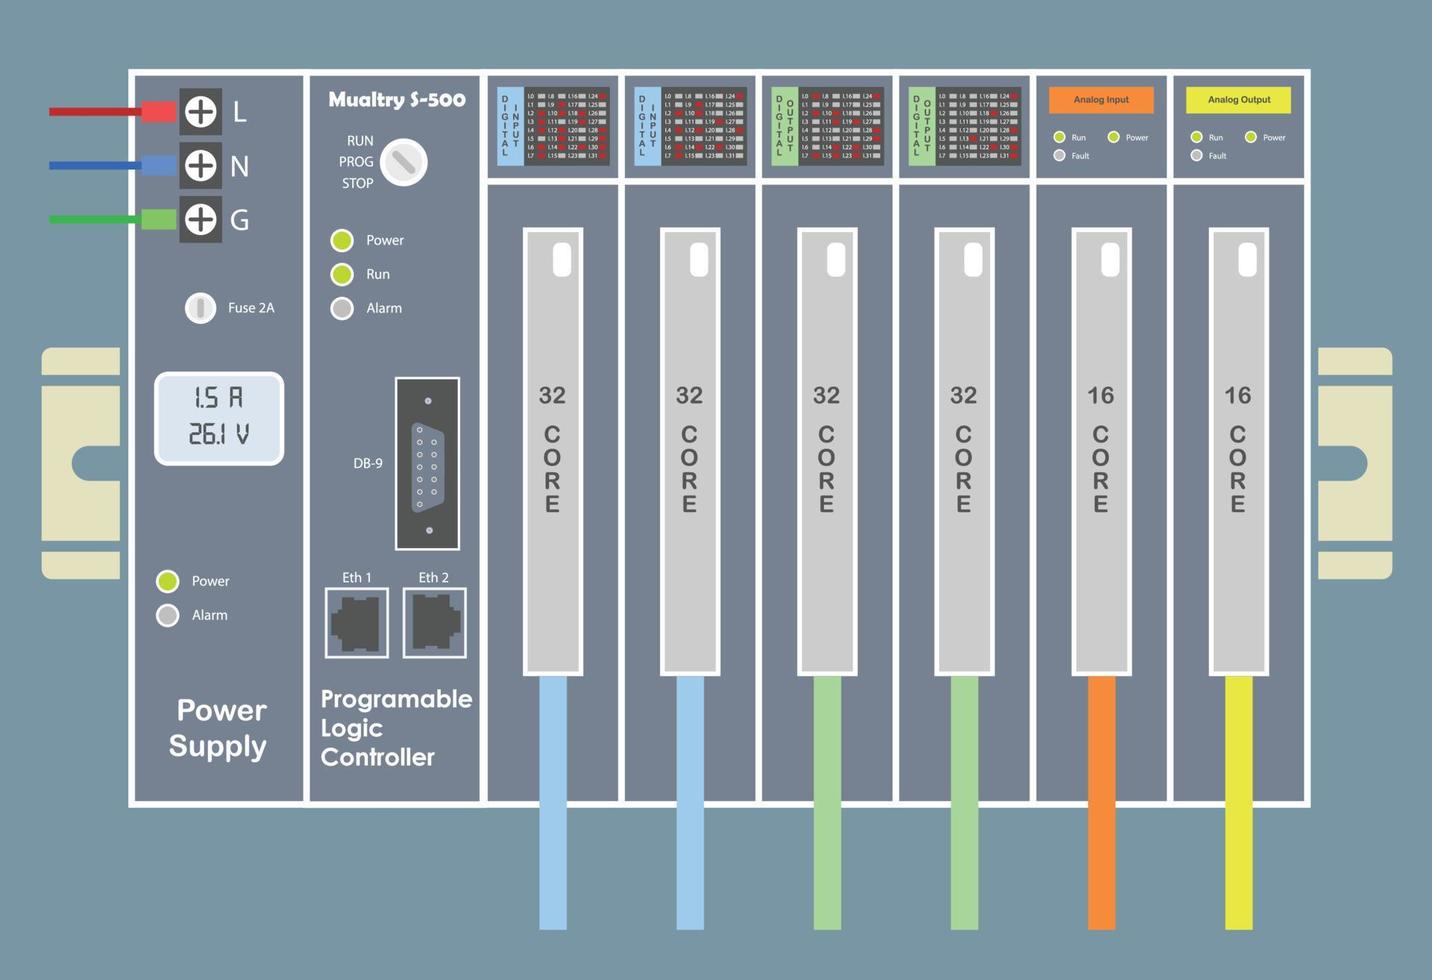Turn the RUN/PROG/STOP selector switch

pyautogui.click(x=404, y=161)
